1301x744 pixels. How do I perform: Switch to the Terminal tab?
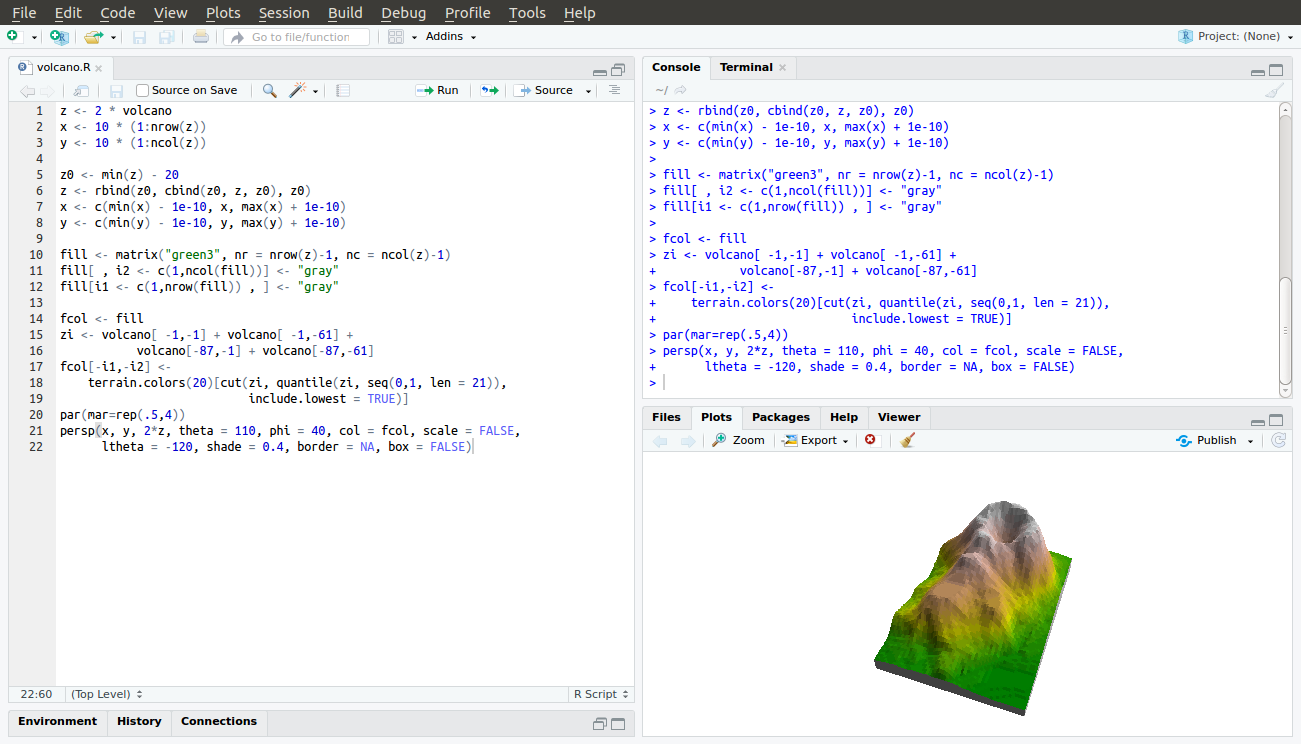745,67
